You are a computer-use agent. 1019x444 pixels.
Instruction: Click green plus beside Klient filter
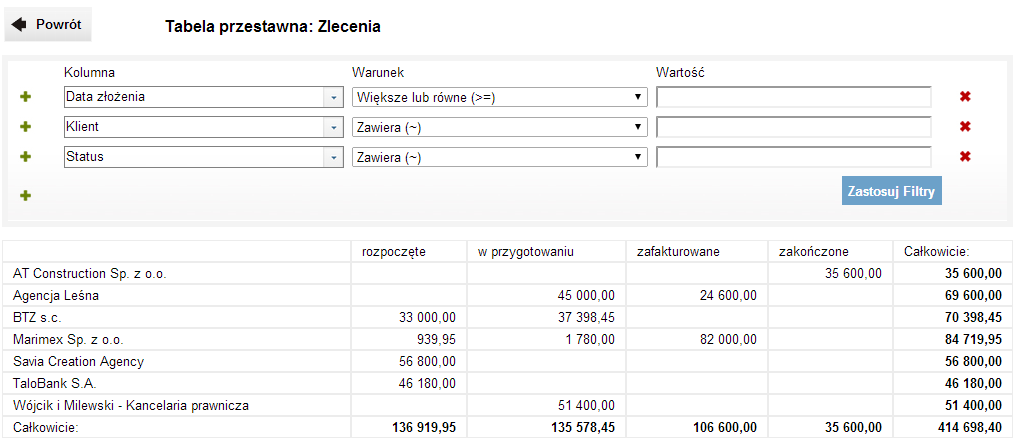click(x=26, y=127)
